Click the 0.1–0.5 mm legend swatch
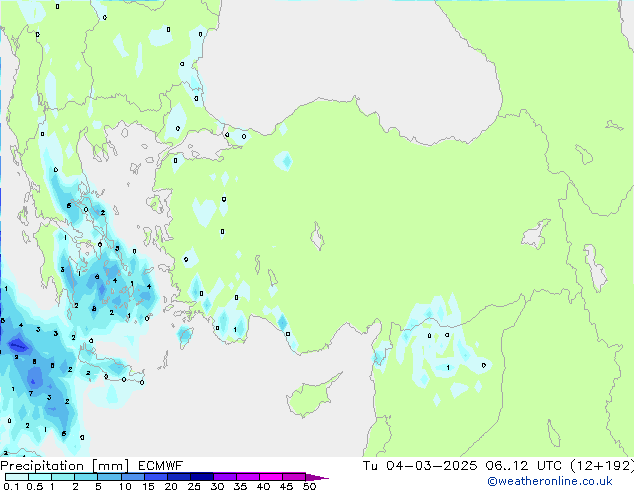Viewport: 634px width, 490px height. pyautogui.click(x=17, y=477)
